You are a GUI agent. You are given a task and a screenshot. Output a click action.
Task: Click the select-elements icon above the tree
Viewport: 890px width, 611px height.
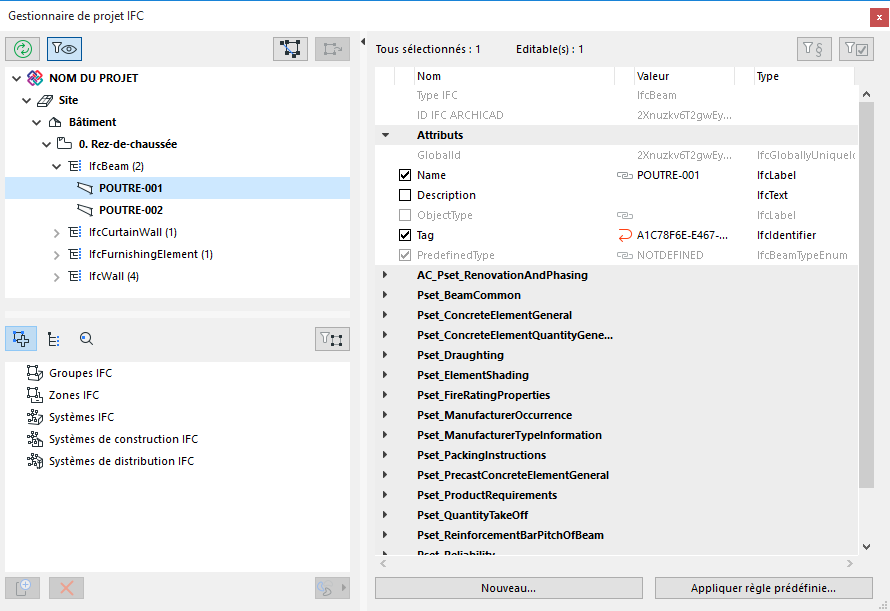[291, 49]
